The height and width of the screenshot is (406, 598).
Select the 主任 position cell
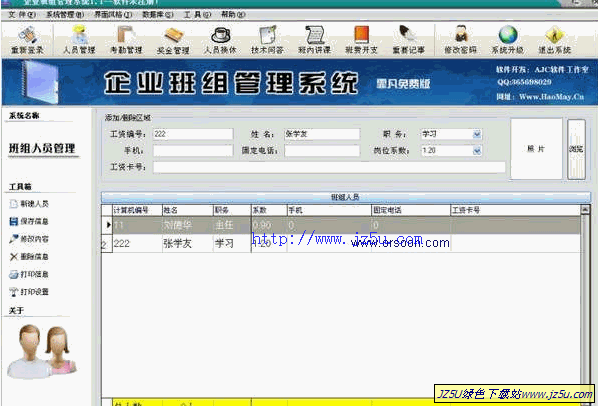click(232, 225)
